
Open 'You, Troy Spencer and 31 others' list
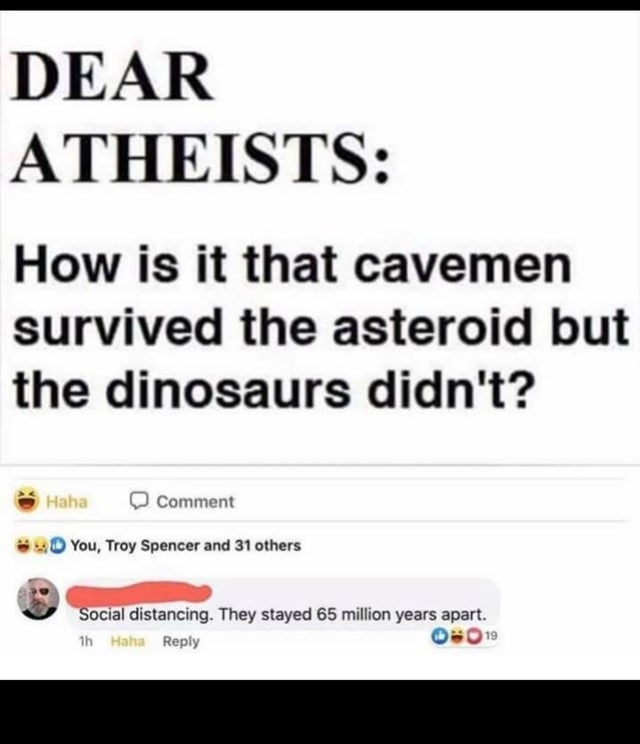(186, 546)
